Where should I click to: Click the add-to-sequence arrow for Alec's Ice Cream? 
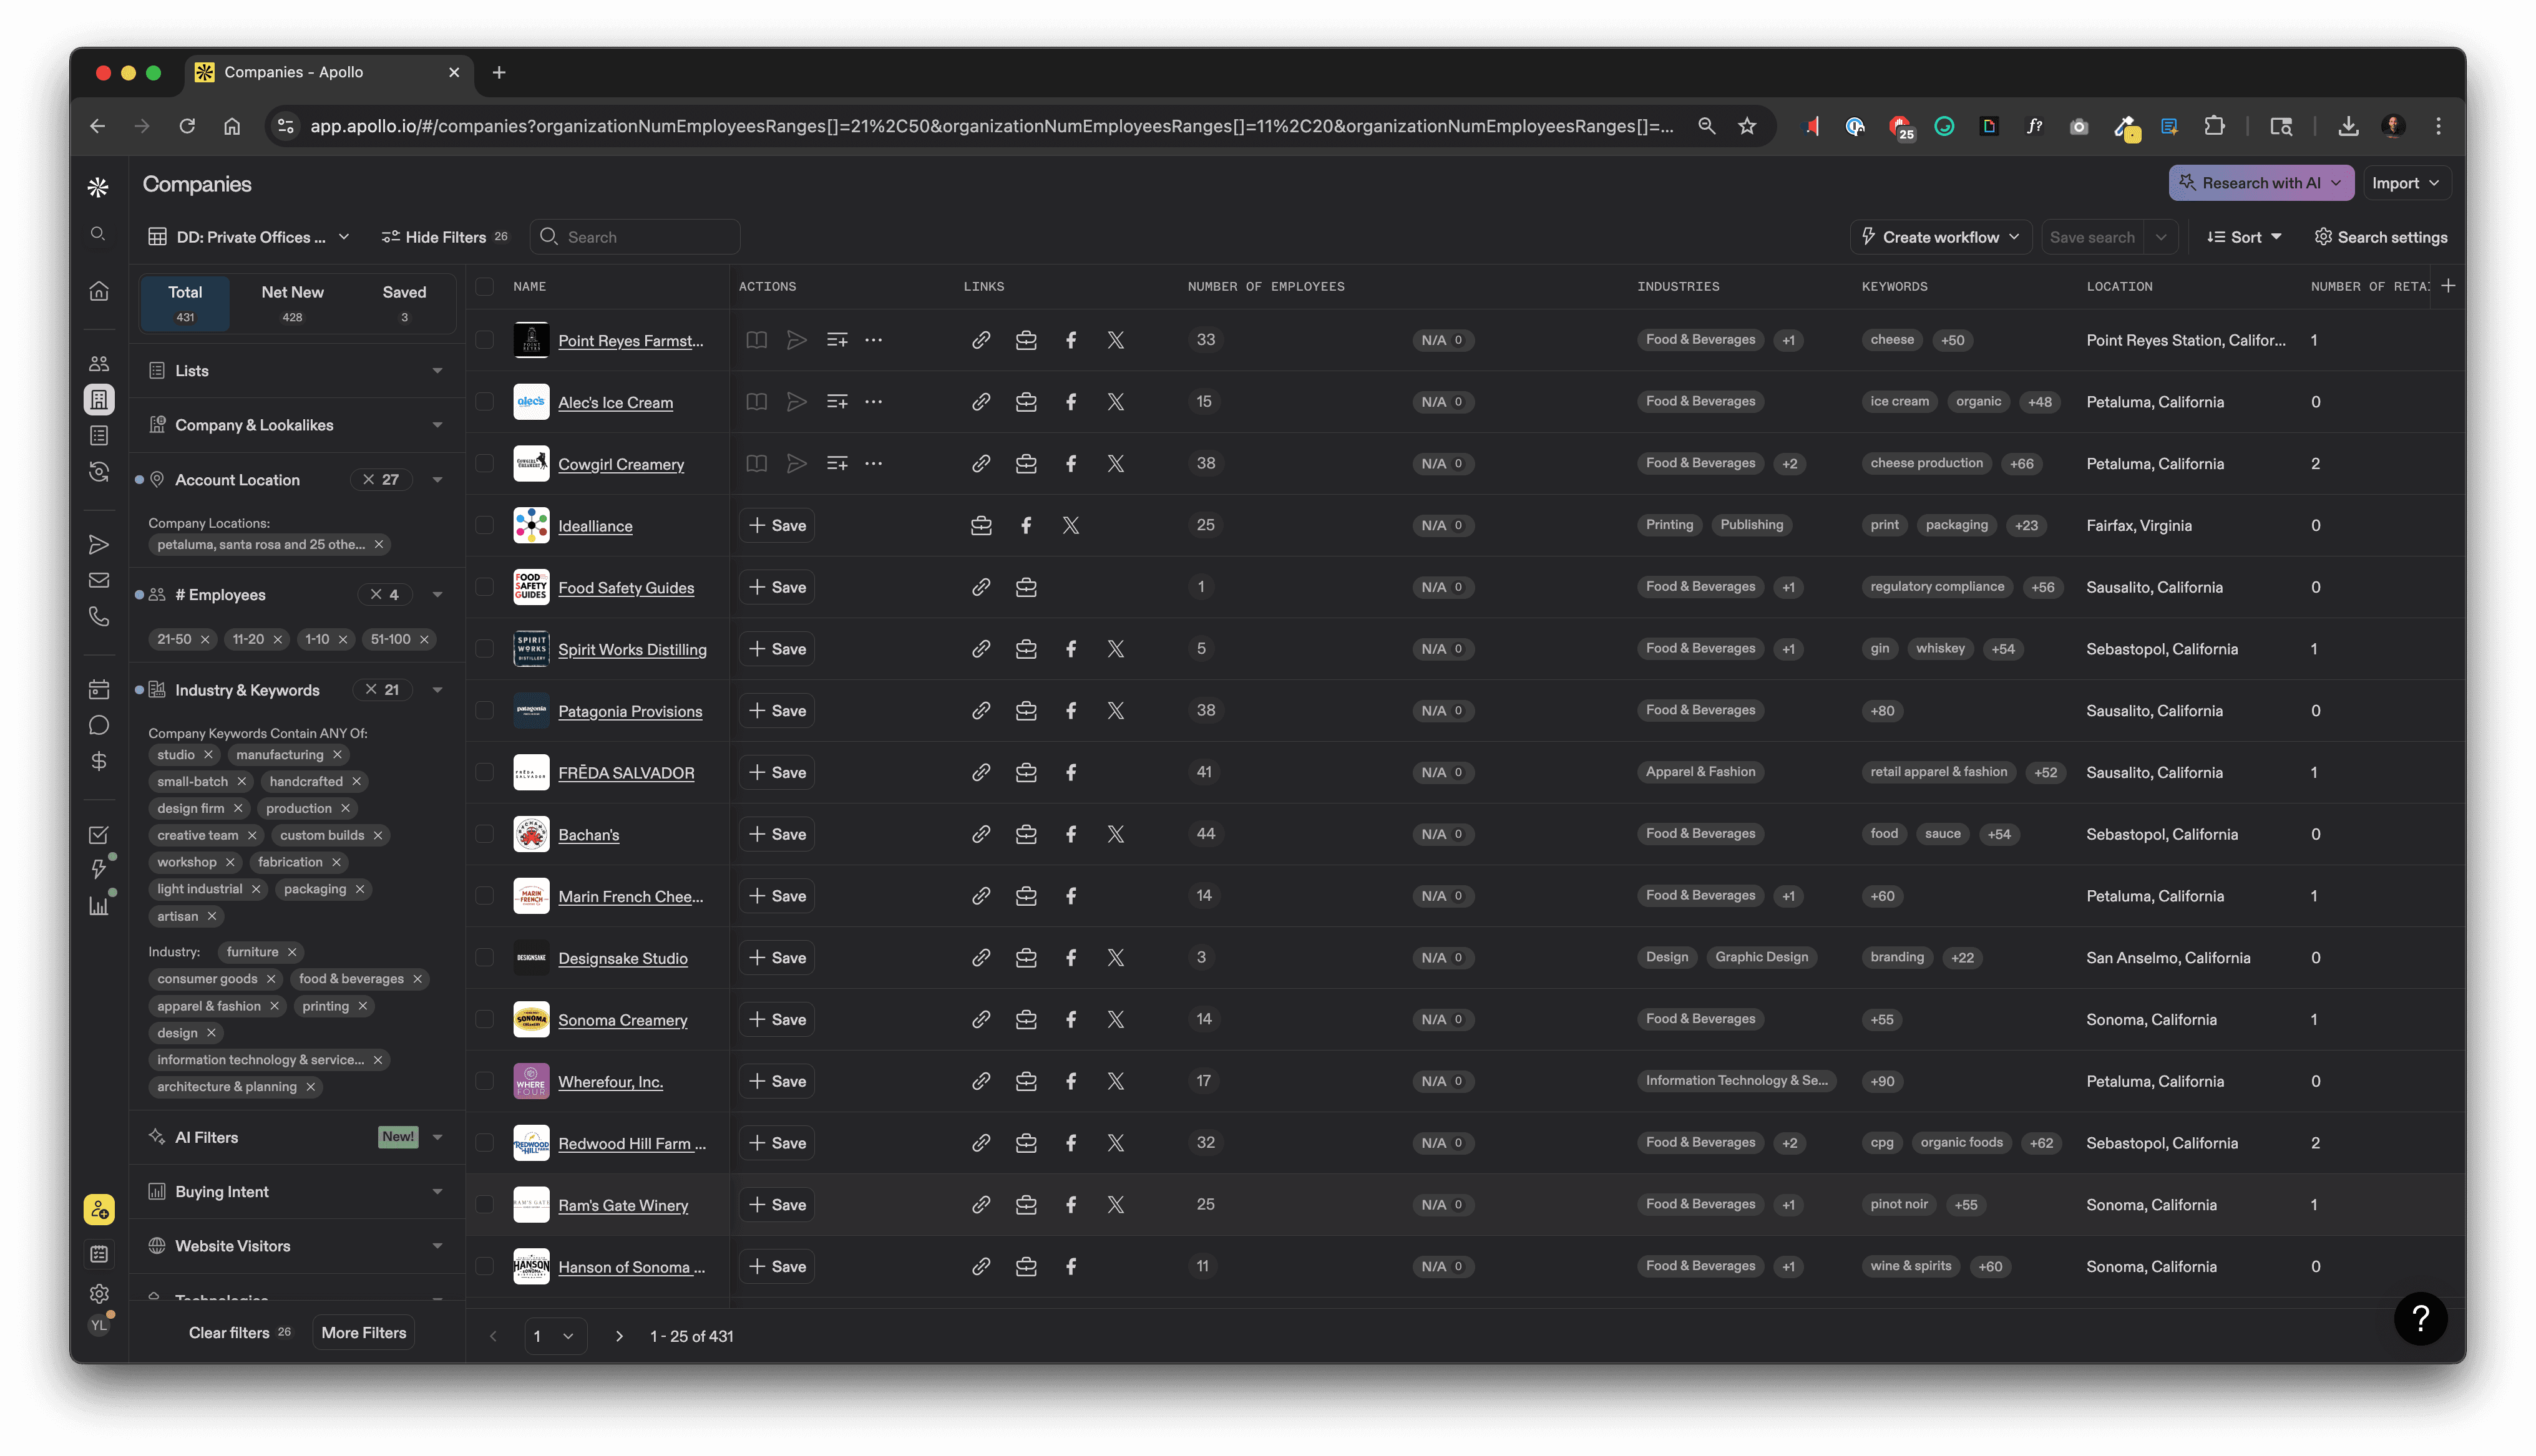click(797, 402)
